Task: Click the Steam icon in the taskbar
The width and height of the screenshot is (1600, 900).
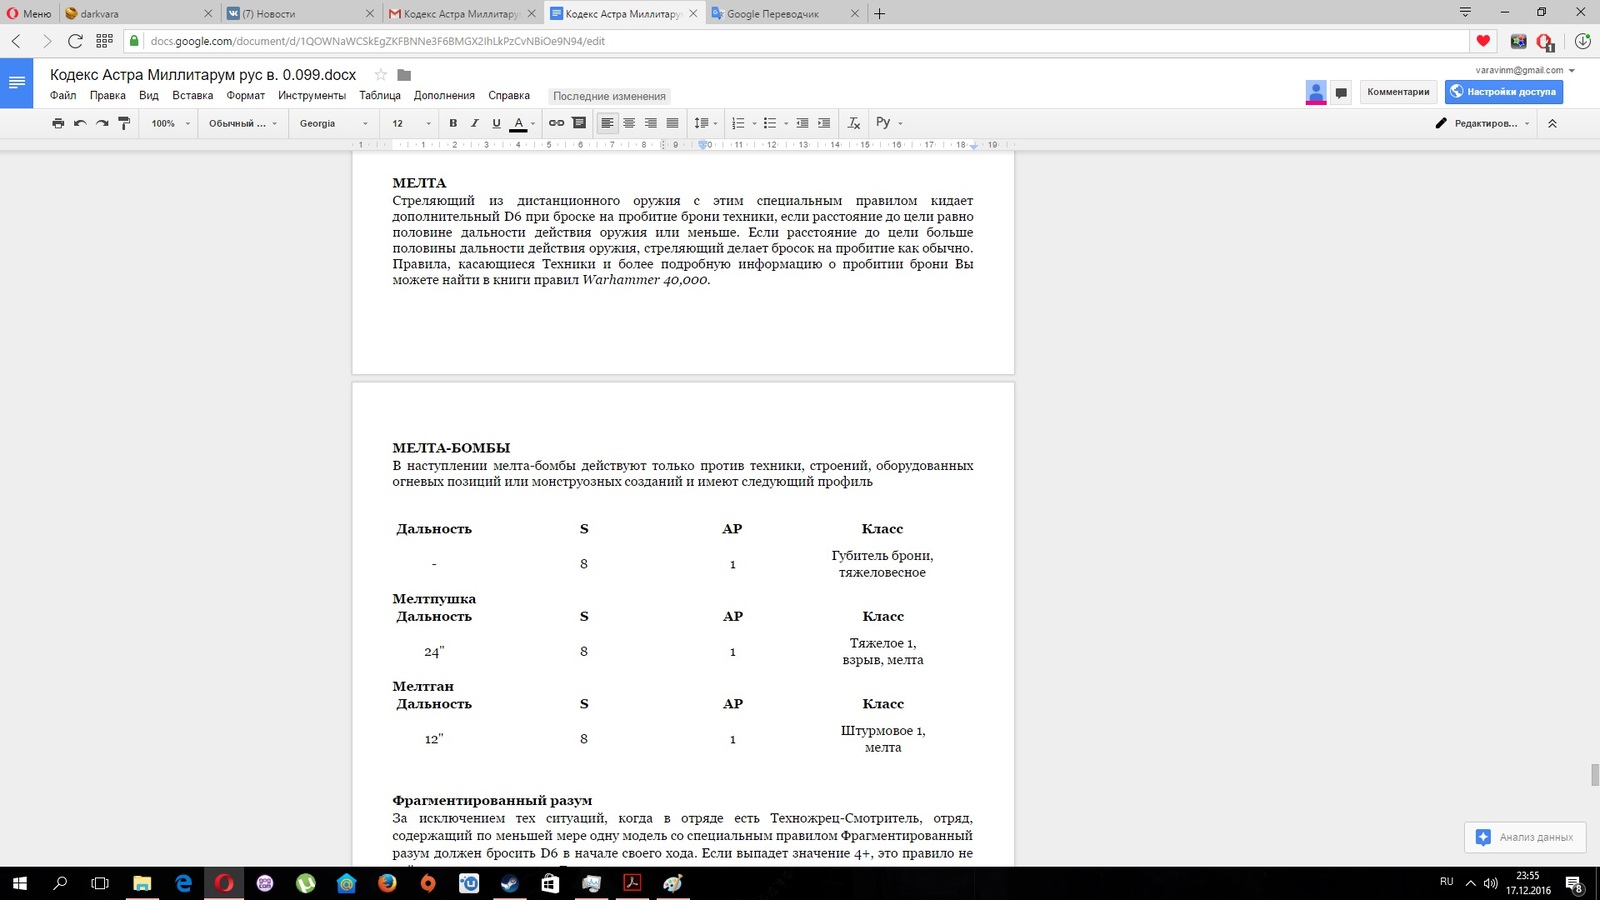Action: tap(509, 883)
